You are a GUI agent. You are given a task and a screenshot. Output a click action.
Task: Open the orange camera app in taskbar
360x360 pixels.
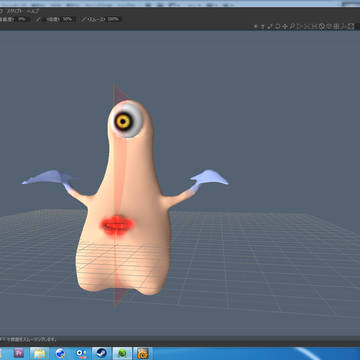[x=143, y=353]
